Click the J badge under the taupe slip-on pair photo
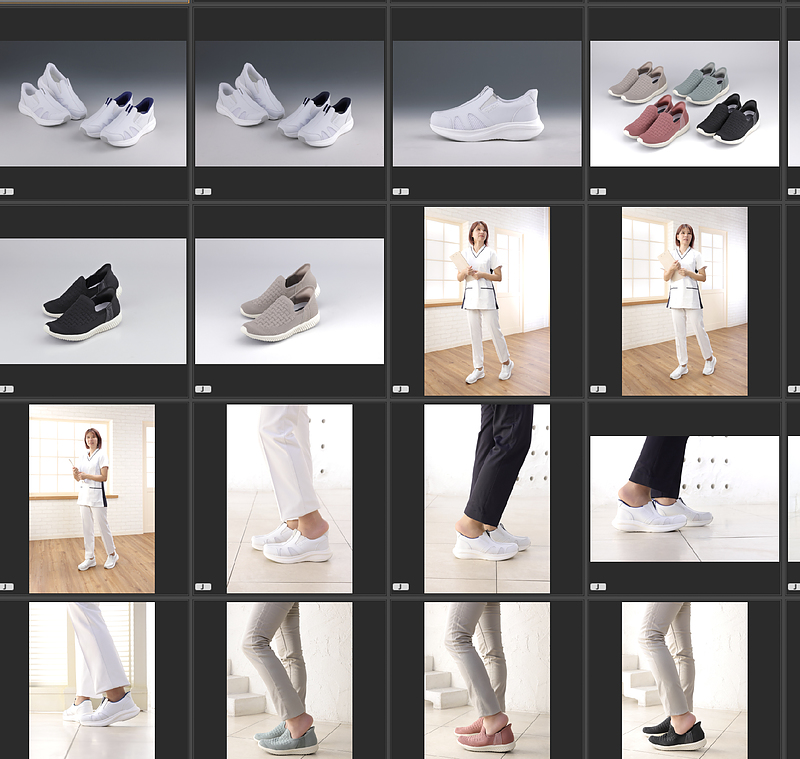 (203, 389)
